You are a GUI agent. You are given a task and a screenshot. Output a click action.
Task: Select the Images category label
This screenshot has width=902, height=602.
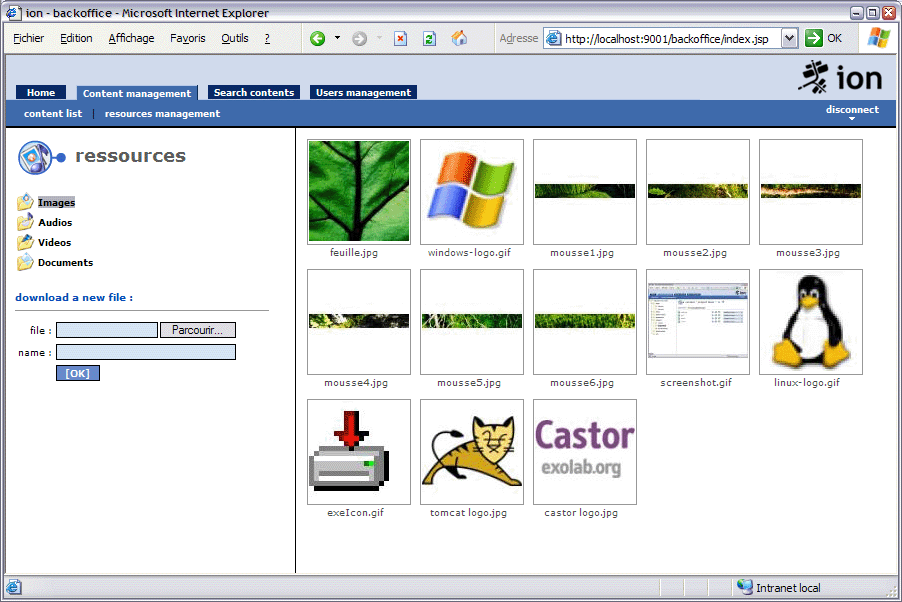[x=56, y=202]
